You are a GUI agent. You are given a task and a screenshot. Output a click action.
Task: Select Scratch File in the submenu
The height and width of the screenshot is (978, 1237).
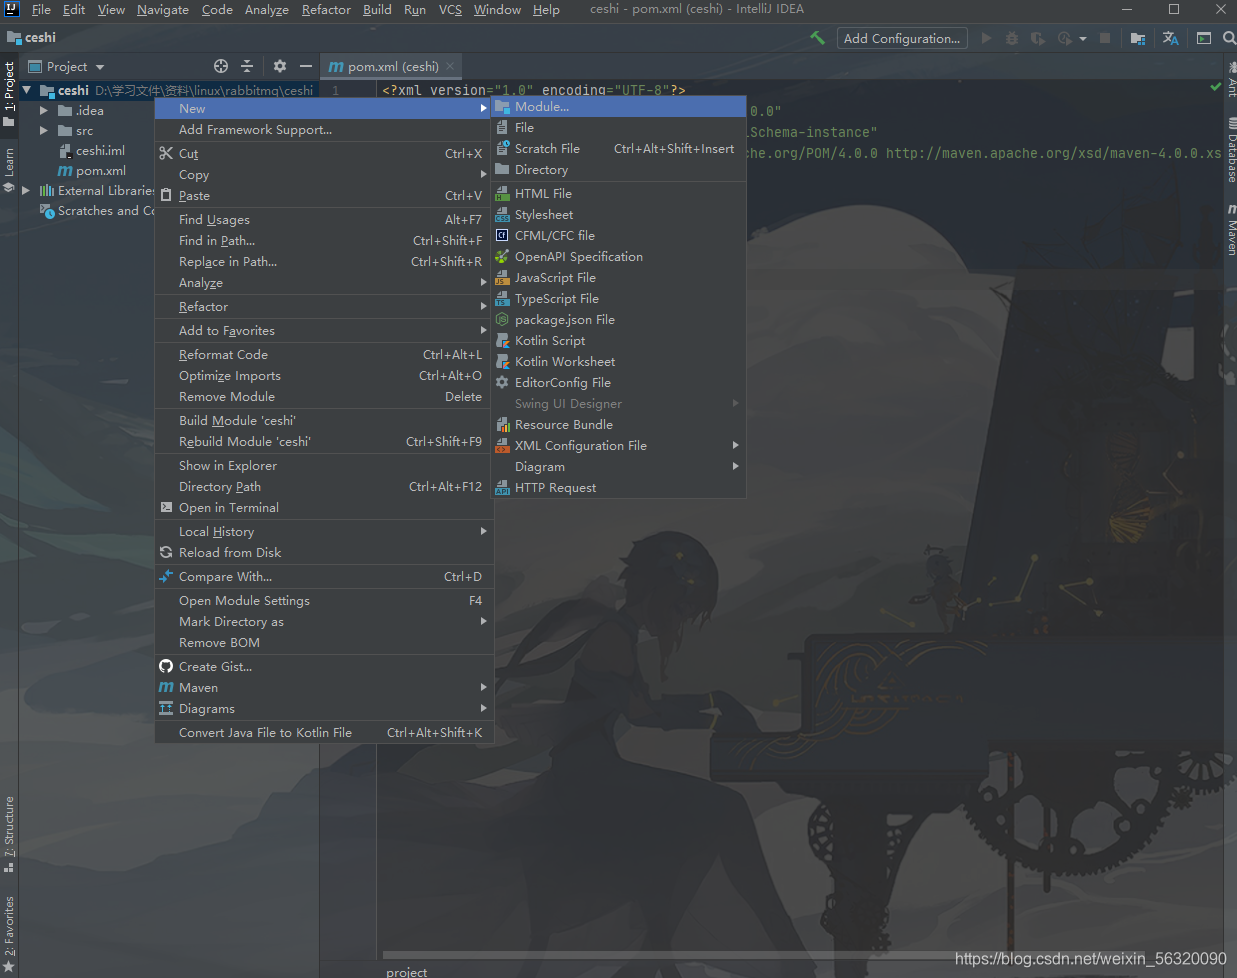tap(620, 149)
